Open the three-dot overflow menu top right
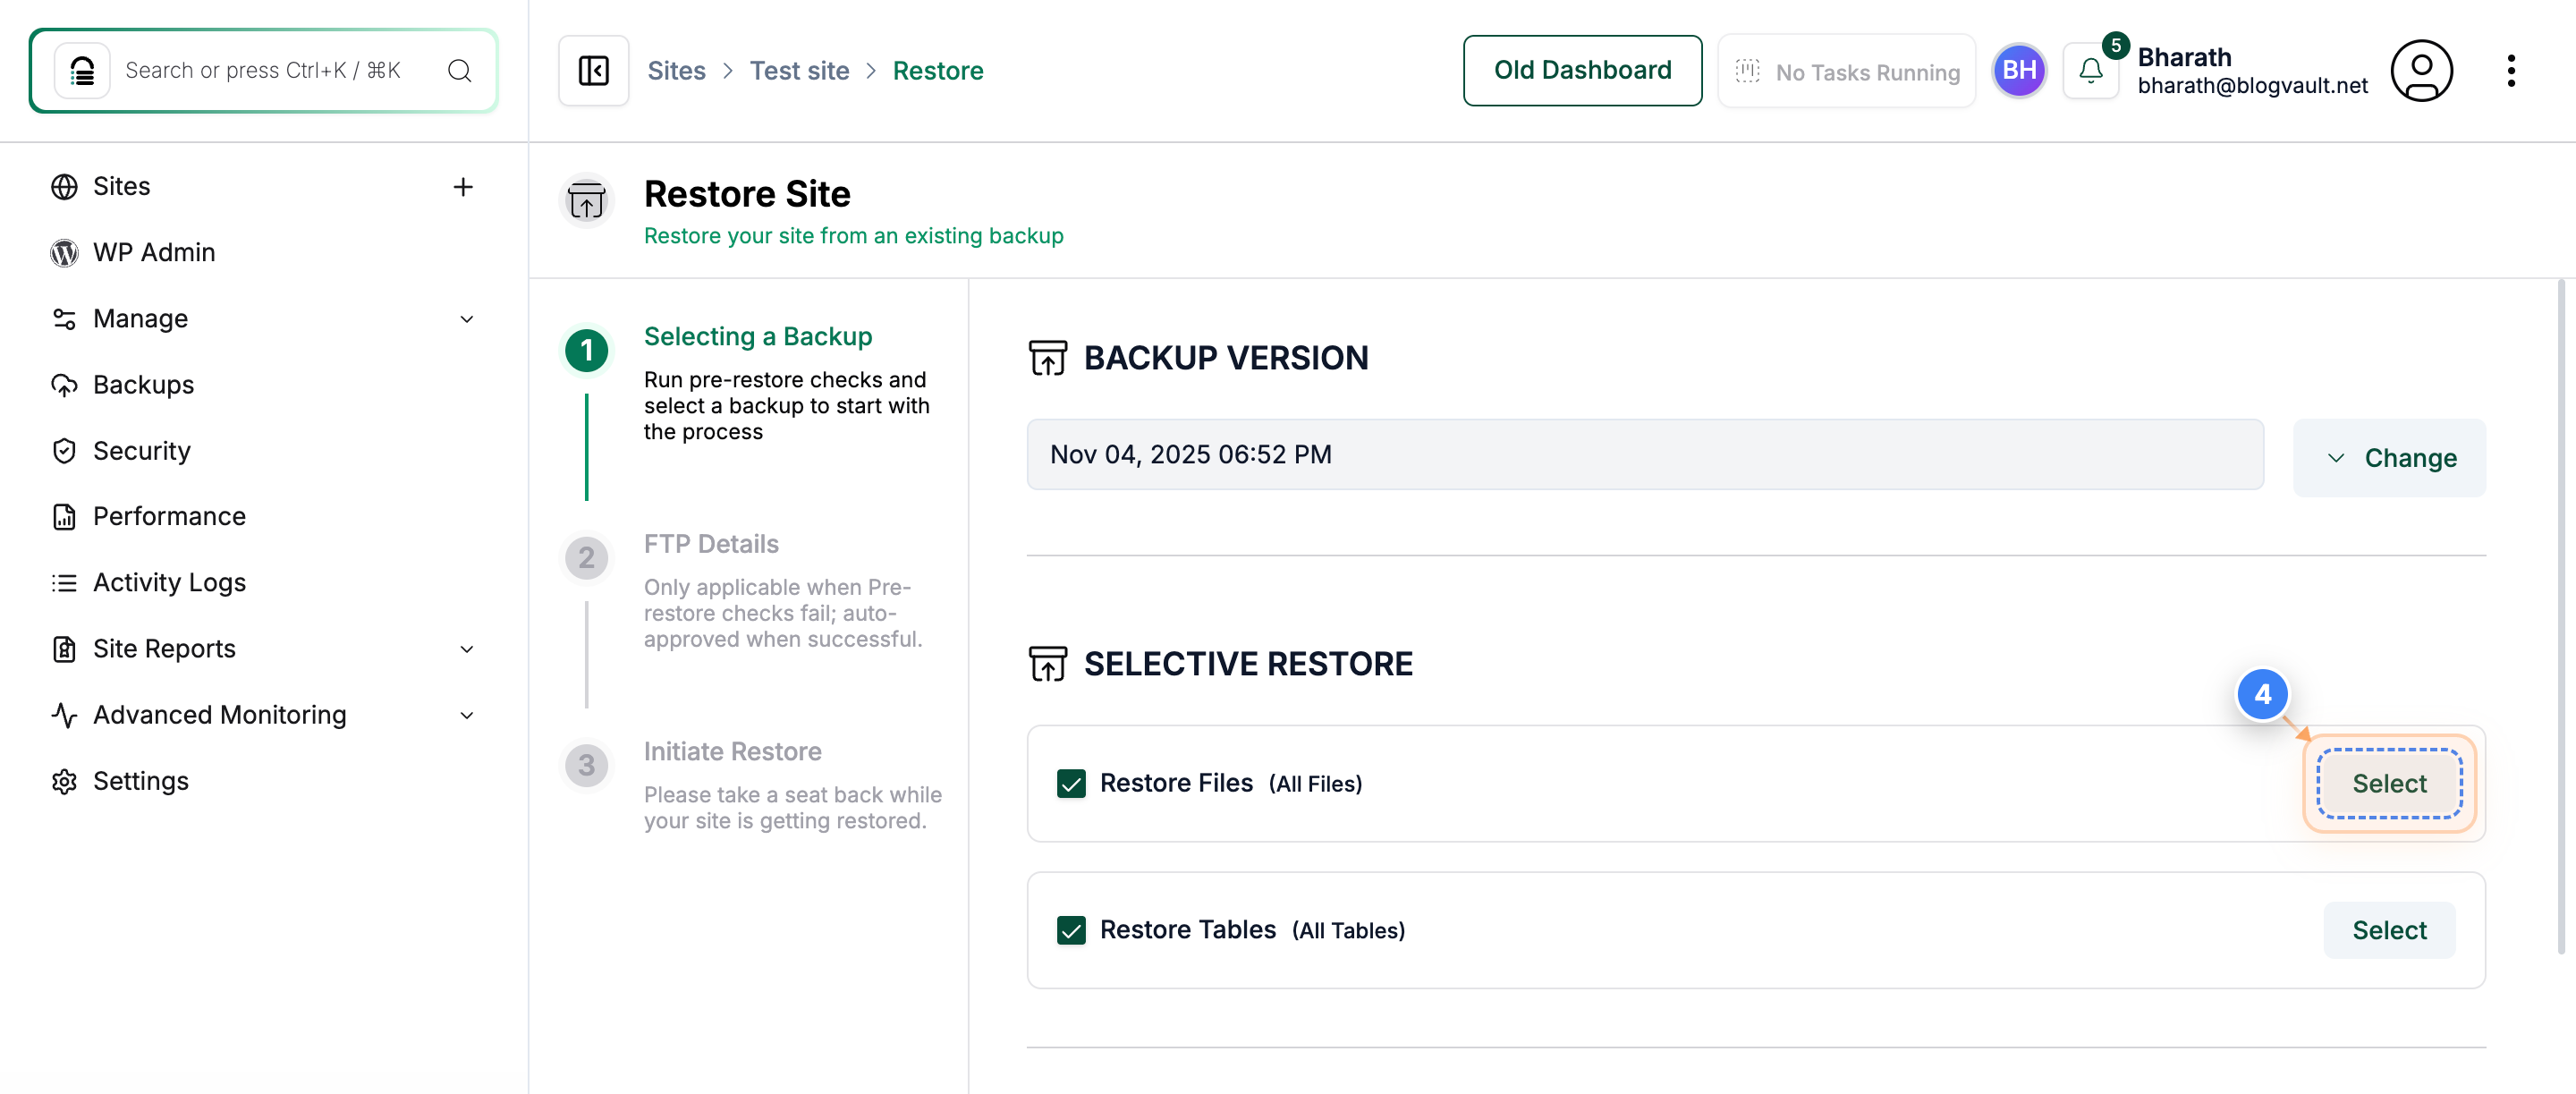The image size is (2576, 1094). [x=2512, y=70]
